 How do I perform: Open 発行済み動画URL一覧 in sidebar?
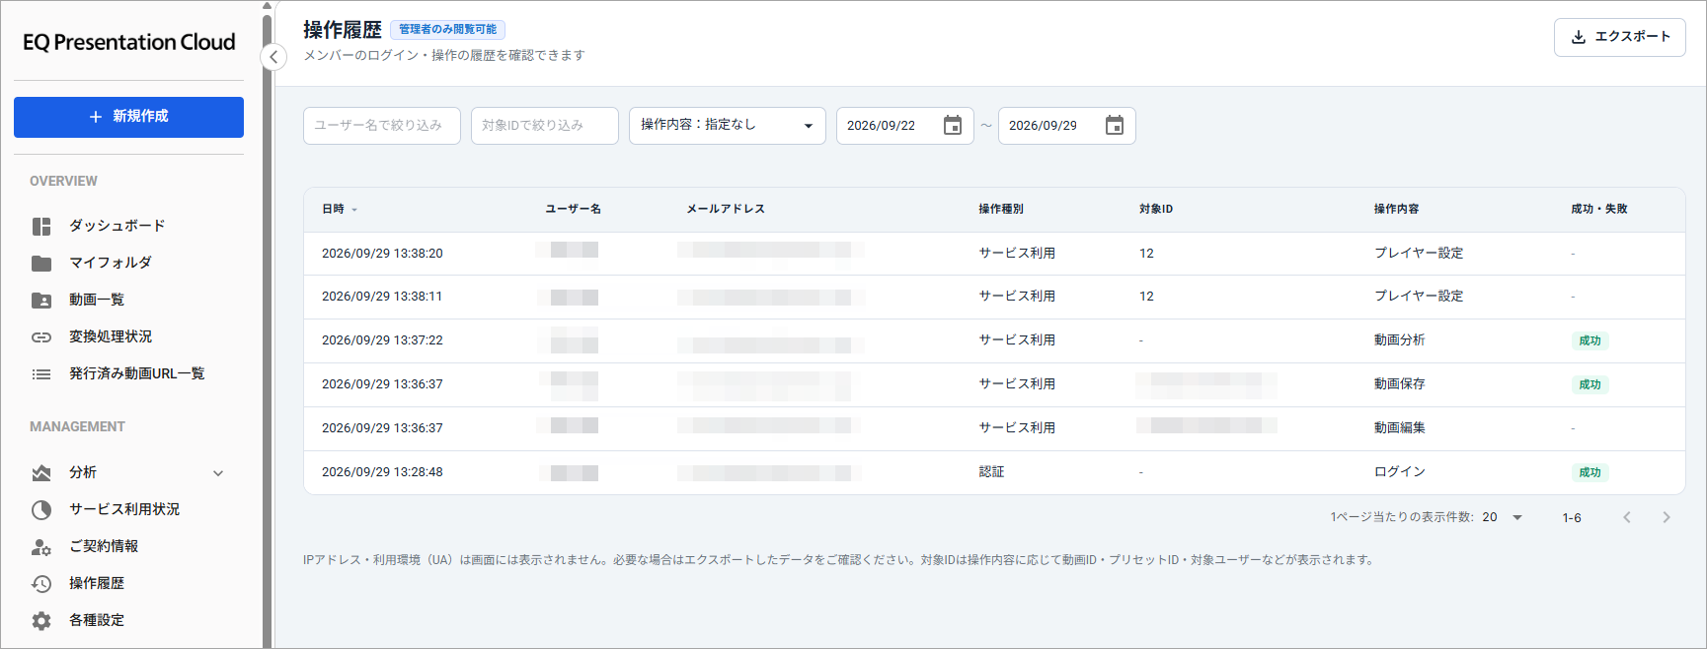tap(137, 374)
